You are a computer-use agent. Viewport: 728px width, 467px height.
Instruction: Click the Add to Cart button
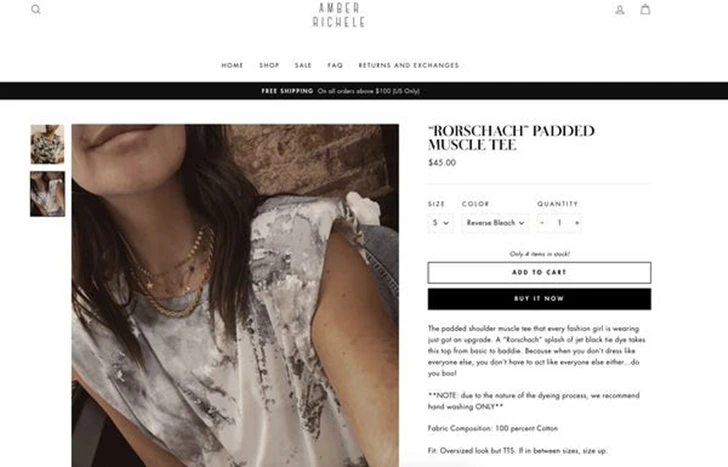click(x=539, y=272)
